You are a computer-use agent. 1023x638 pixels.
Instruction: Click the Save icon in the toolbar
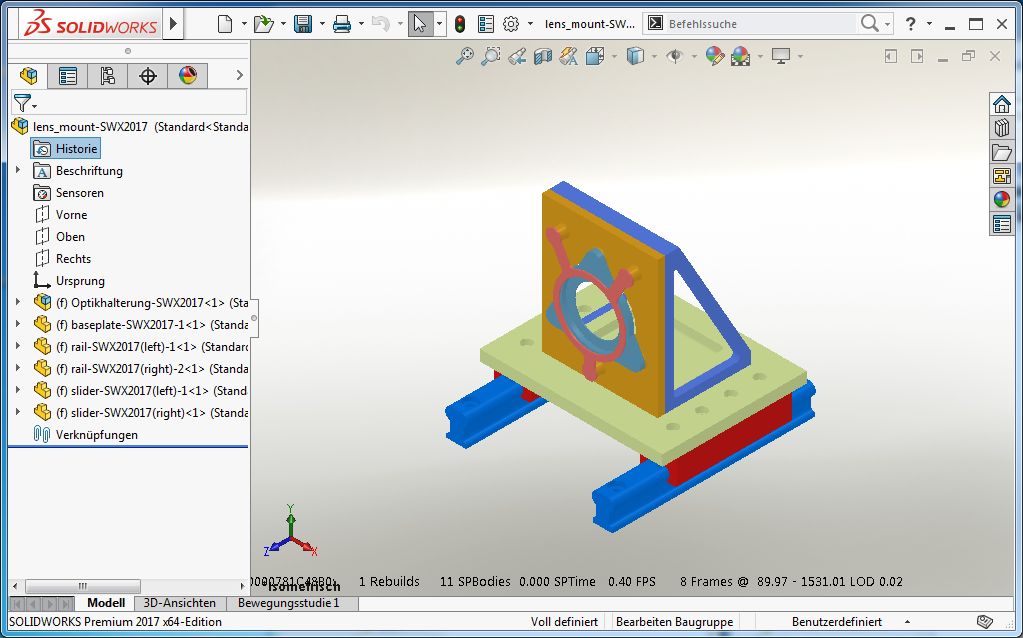(x=303, y=24)
